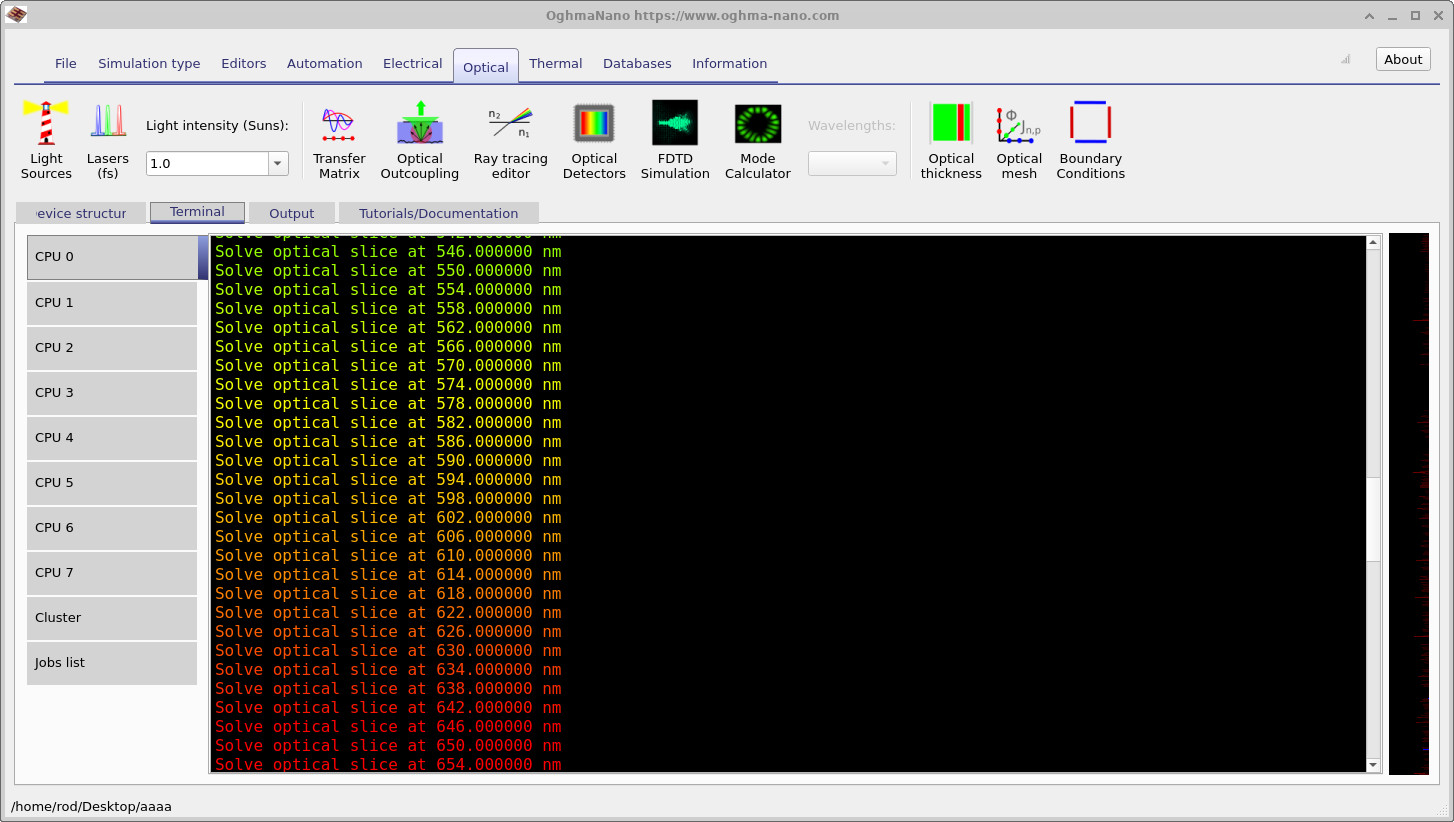Select the CPU 3 terminal
The height and width of the screenshot is (822, 1454).
tap(112, 393)
